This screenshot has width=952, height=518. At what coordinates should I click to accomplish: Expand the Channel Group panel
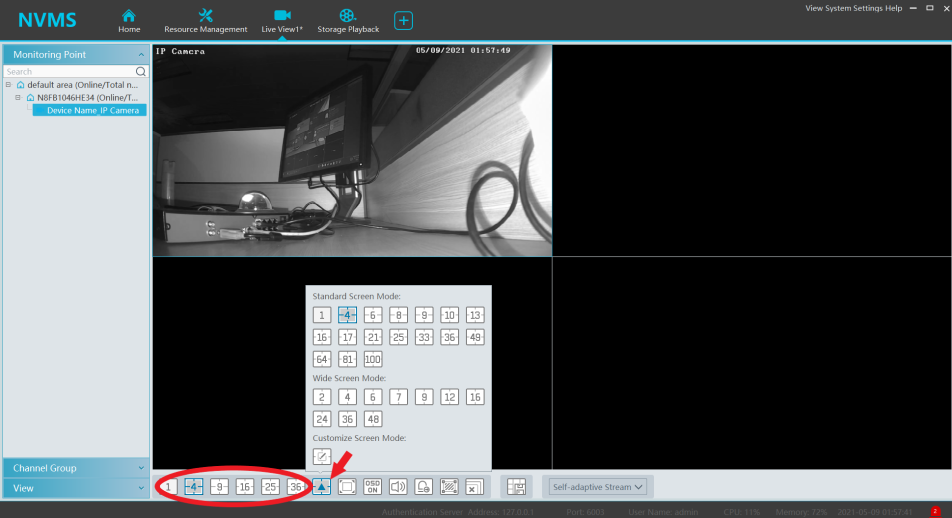pos(75,468)
